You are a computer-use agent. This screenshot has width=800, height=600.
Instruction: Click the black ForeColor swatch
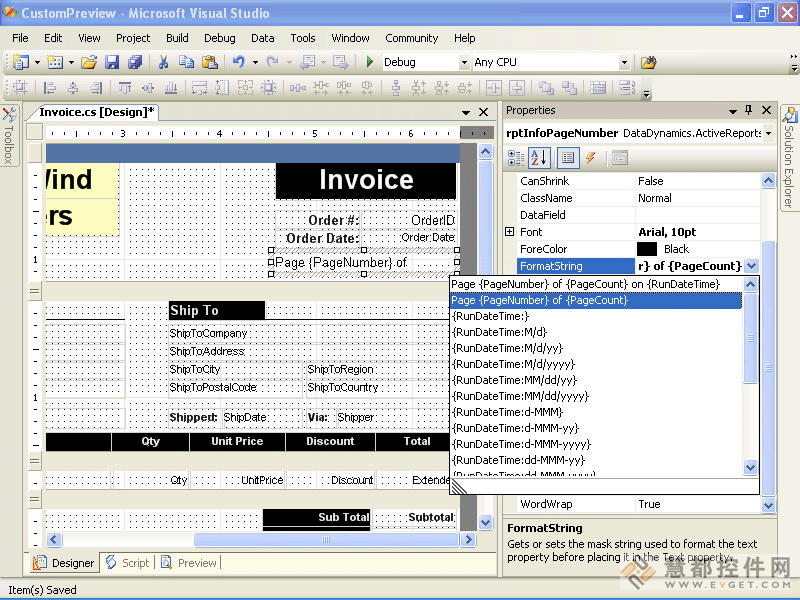[x=646, y=249]
